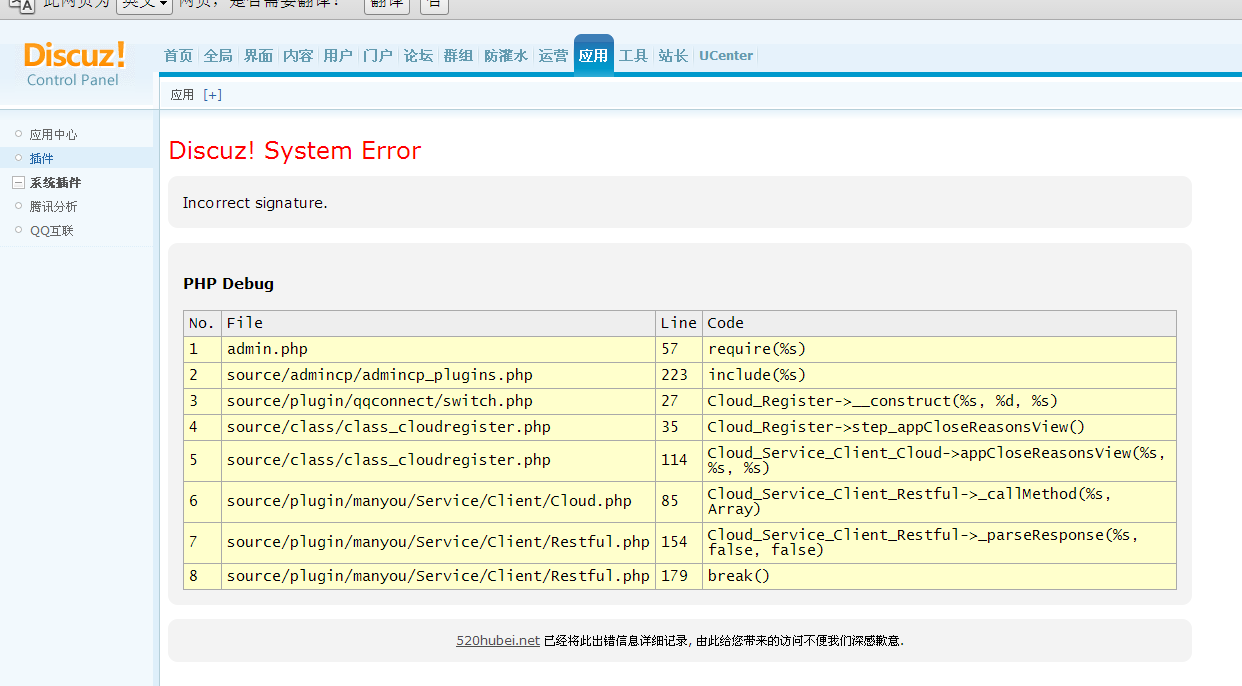Open the QQ互联 plugin
The image size is (1242, 686).
[x=52, y=230]
